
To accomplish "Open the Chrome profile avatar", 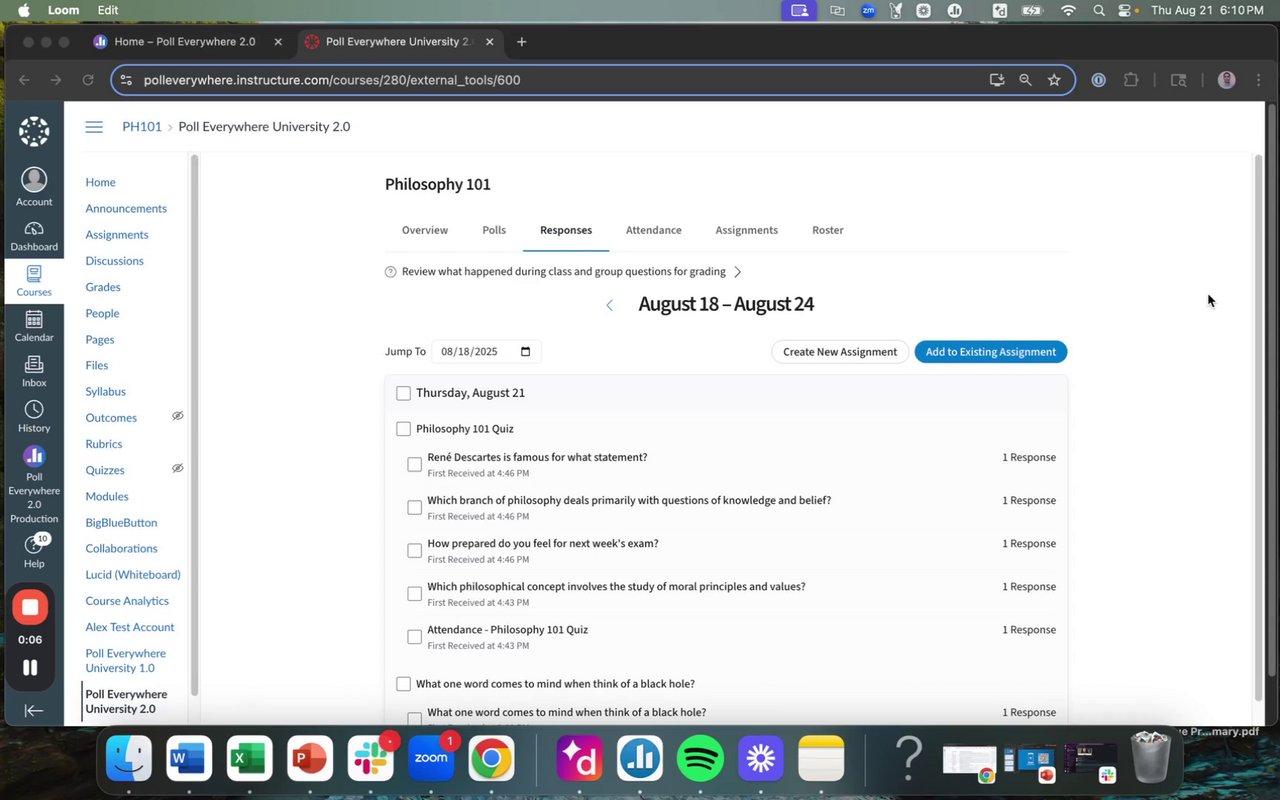I will coord(1227,80).
